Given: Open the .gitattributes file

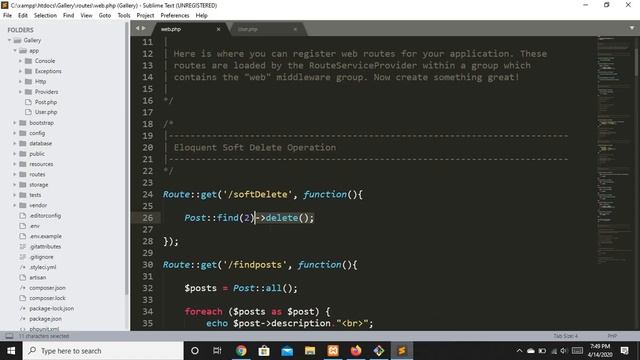Looking at the screenshot, I should [45, 247].
